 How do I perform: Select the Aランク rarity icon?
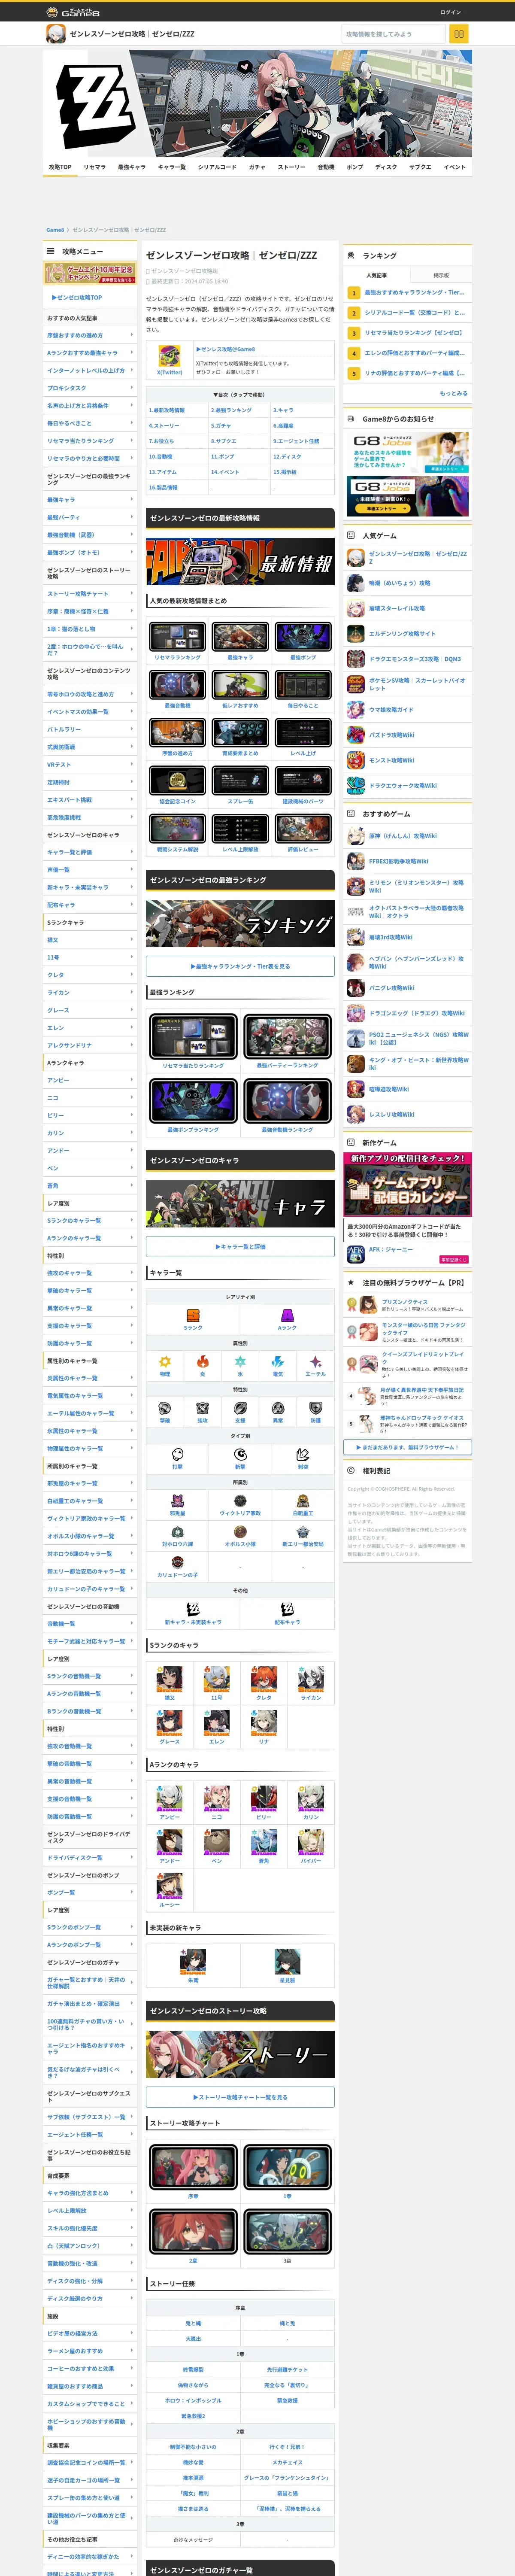287,1316
